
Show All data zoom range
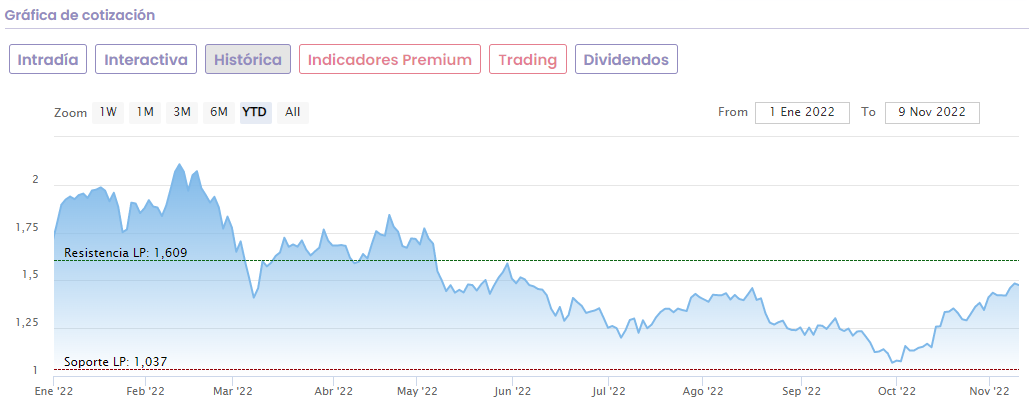click(x=292, y=112)
